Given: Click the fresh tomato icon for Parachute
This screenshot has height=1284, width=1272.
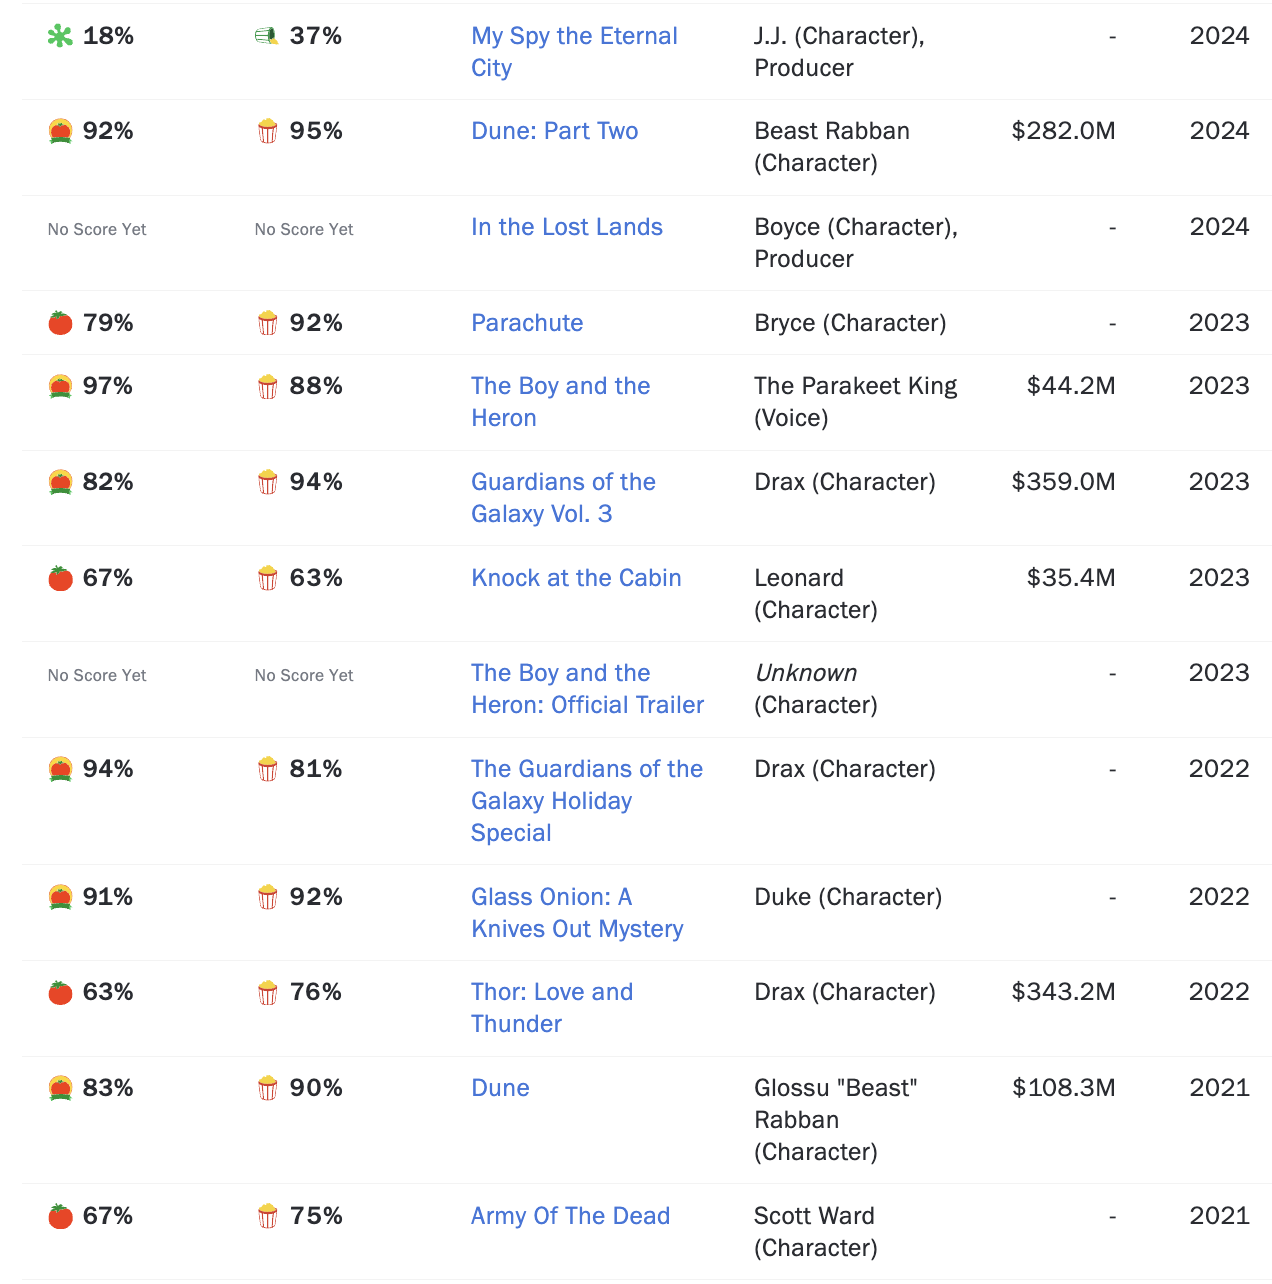Looking at the screenshot, I should click(60, 323).
